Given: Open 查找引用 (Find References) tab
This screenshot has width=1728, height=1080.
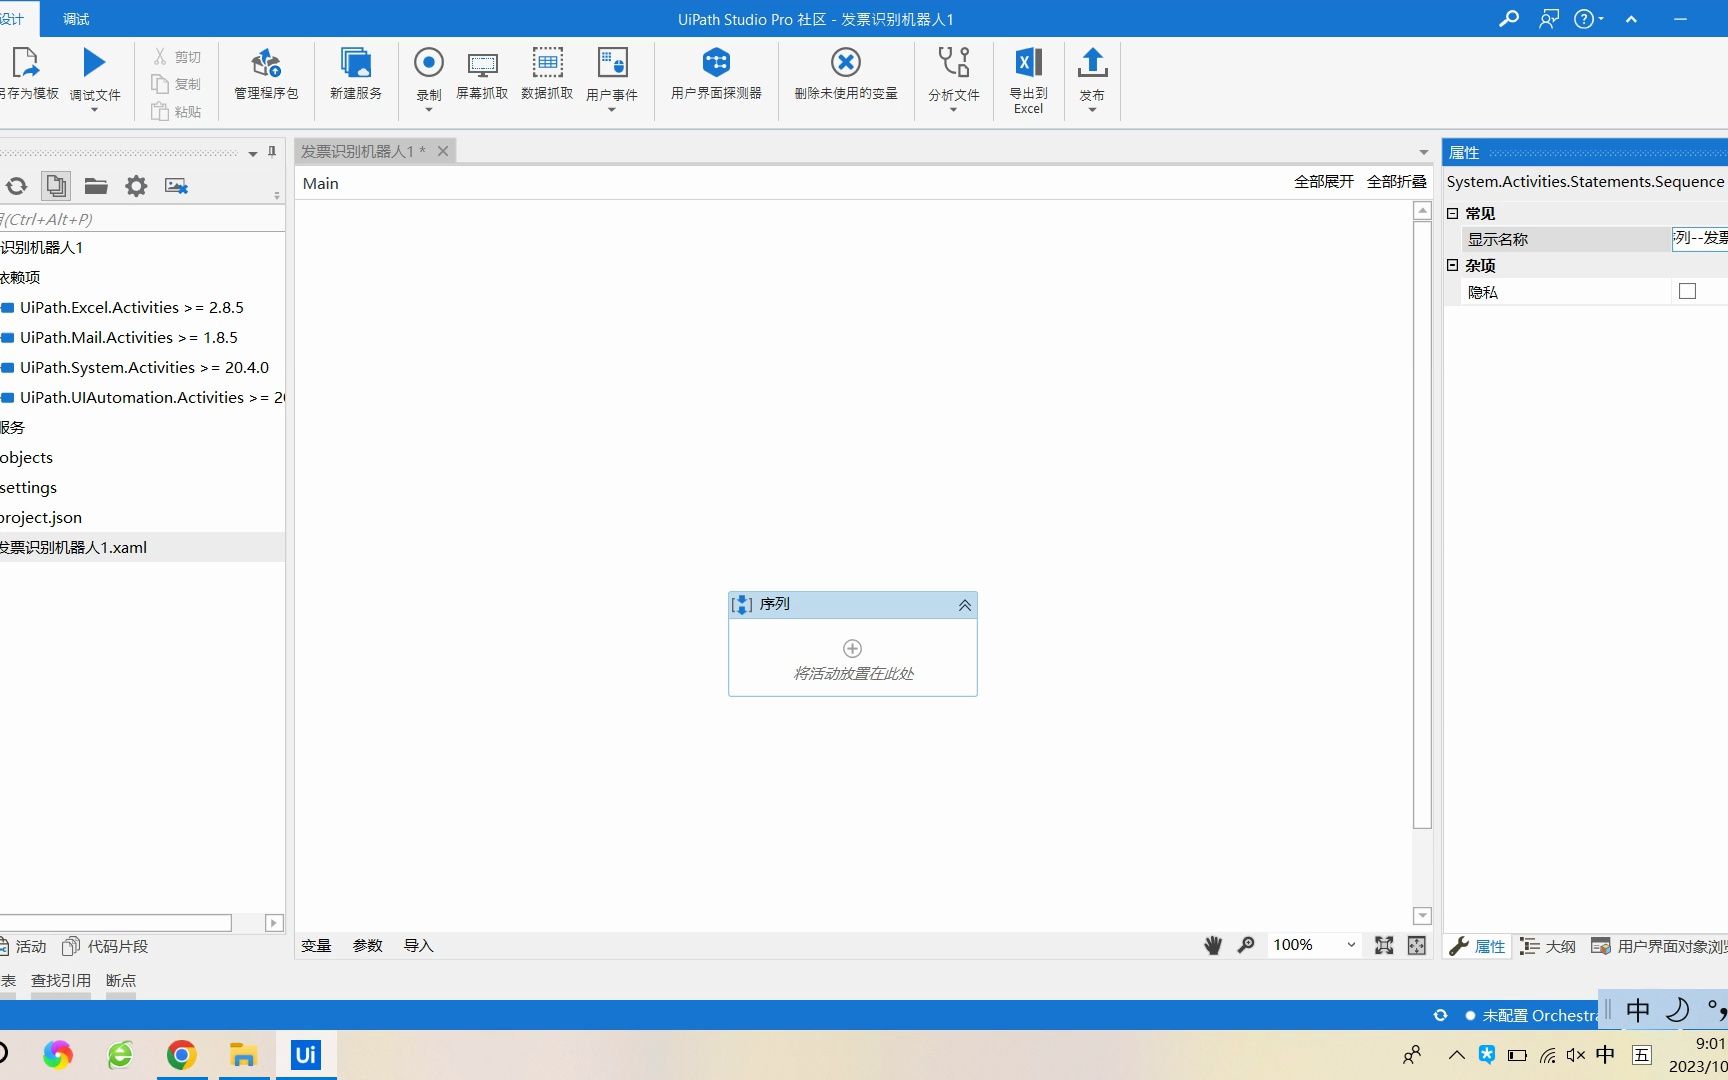Looking at the screenshot, I should [61, 980].
